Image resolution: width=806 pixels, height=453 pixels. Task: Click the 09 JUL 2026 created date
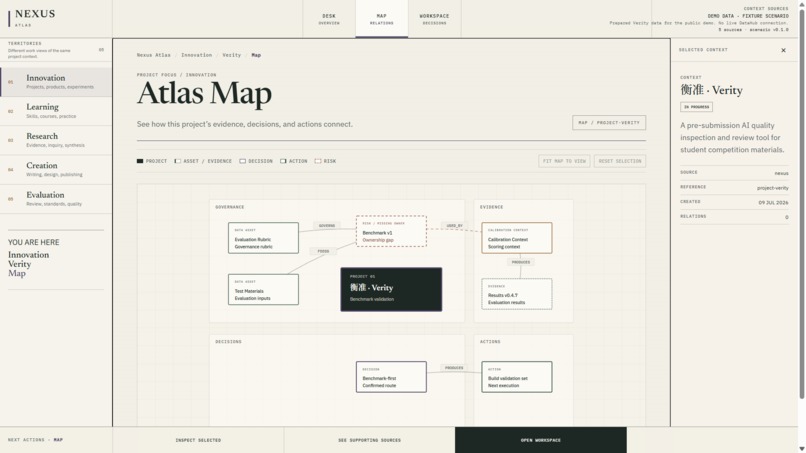pyautogui.click(x=774, y=203)
